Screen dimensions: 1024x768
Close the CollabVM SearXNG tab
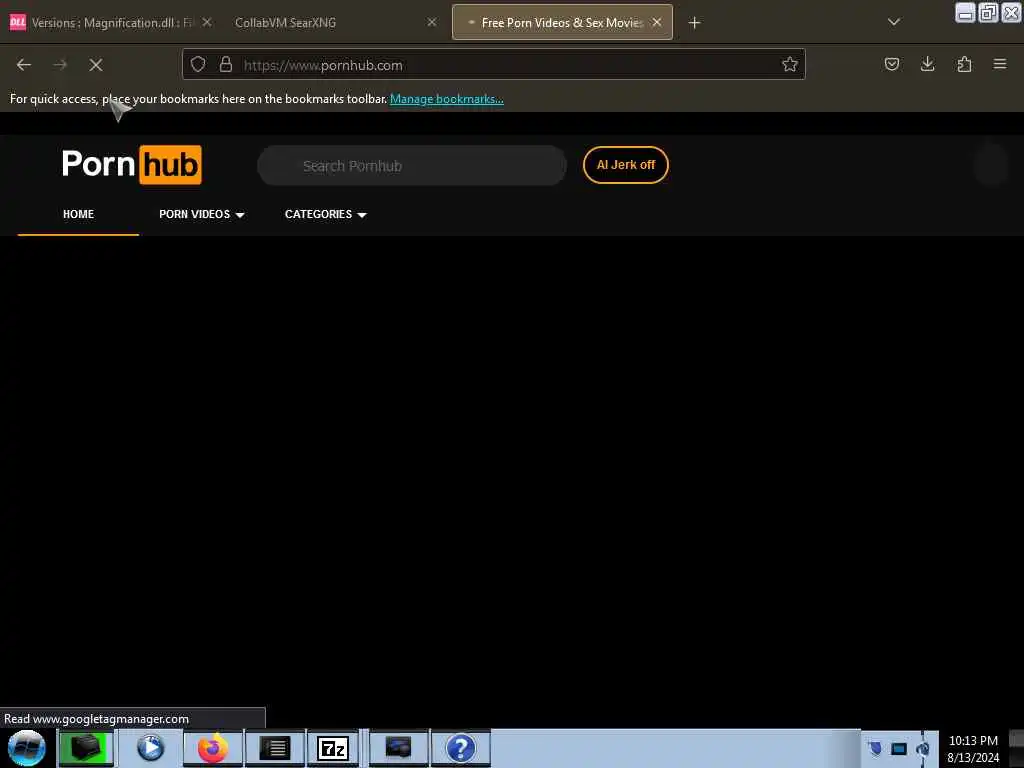(x=432, y=22)
